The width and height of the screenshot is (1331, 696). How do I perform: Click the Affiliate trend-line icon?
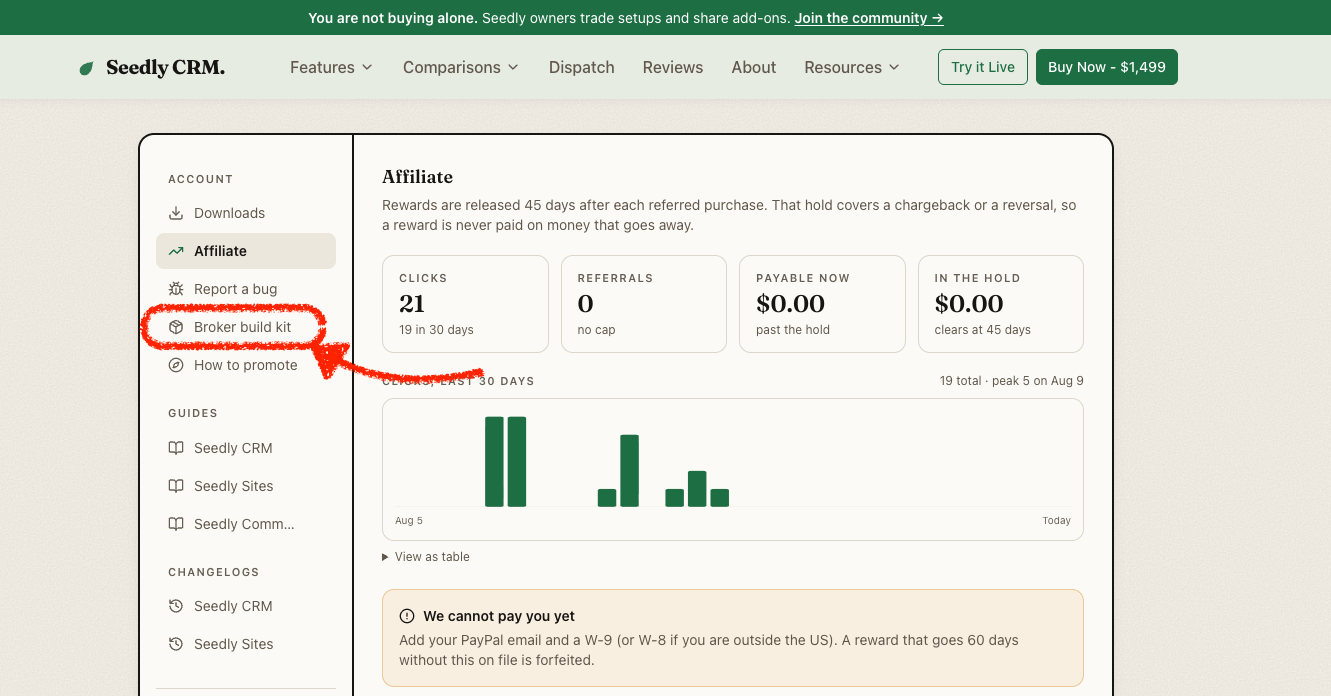(176, 251)
